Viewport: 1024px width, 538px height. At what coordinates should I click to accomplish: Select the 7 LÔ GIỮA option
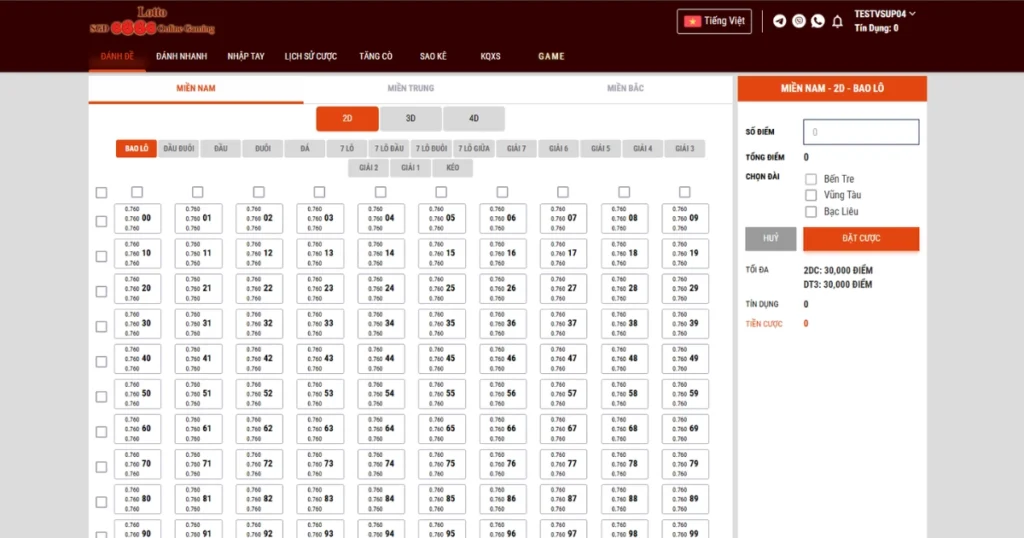click(x=473, y=148)
